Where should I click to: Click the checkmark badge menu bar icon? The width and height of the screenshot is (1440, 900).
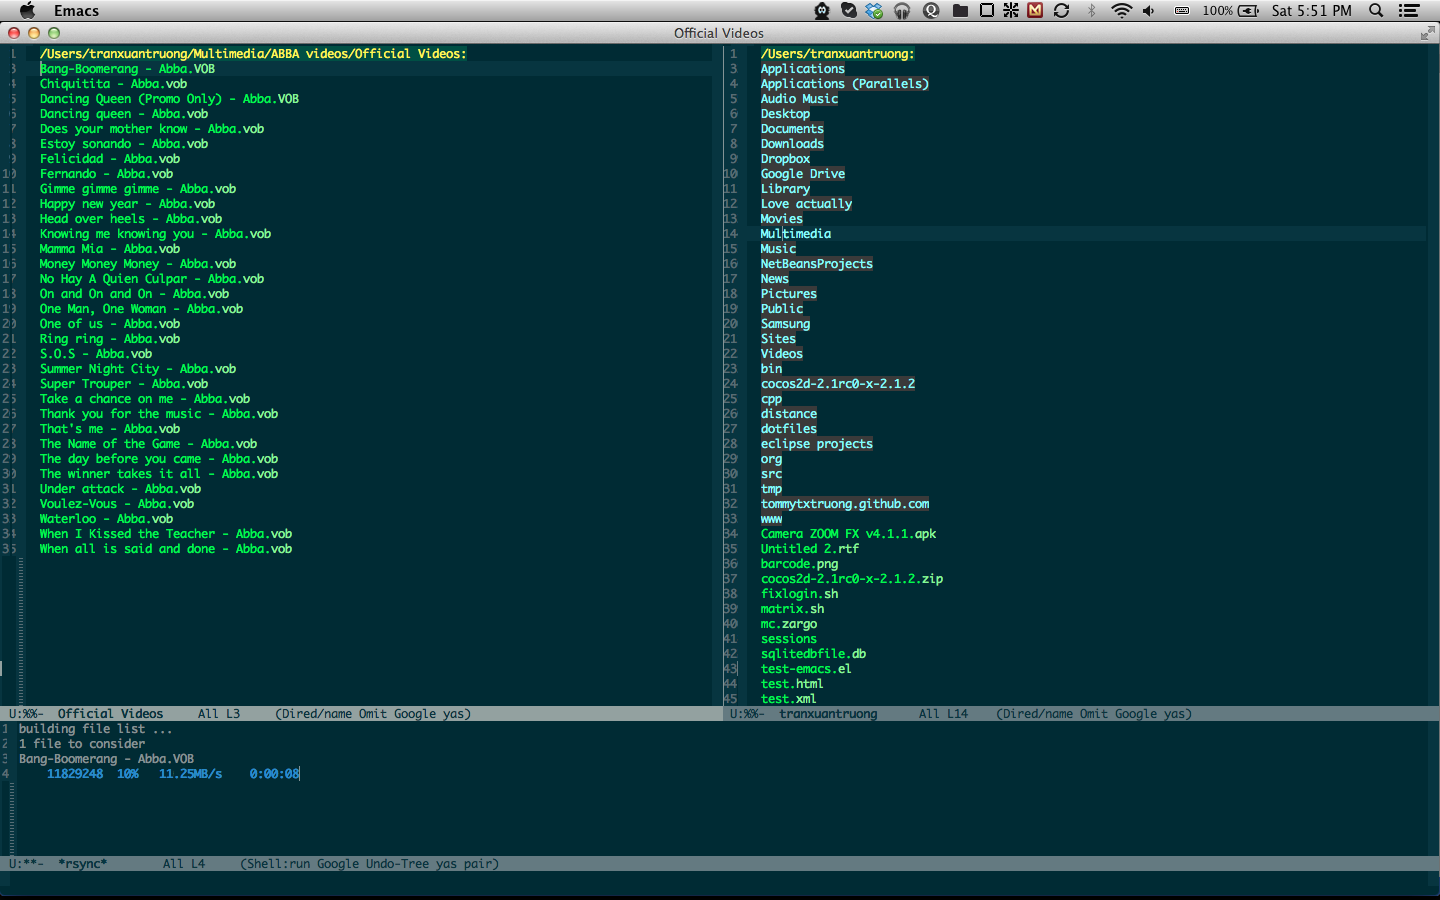pyautogui.click(x=849, y=10)
